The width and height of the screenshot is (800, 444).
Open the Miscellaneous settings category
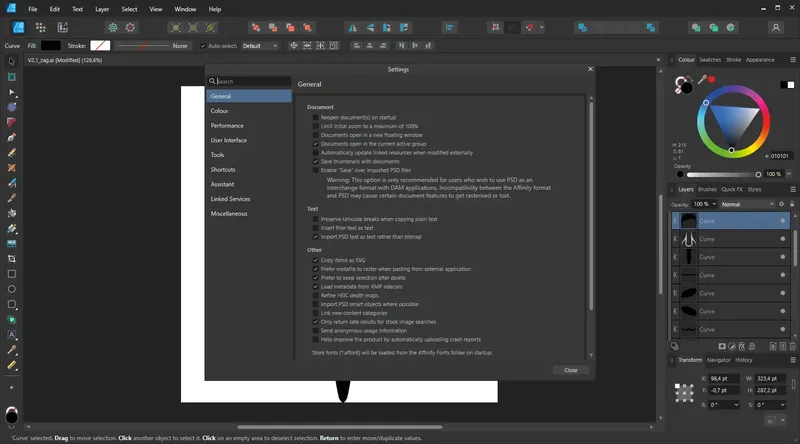click(x=249, y=214)
